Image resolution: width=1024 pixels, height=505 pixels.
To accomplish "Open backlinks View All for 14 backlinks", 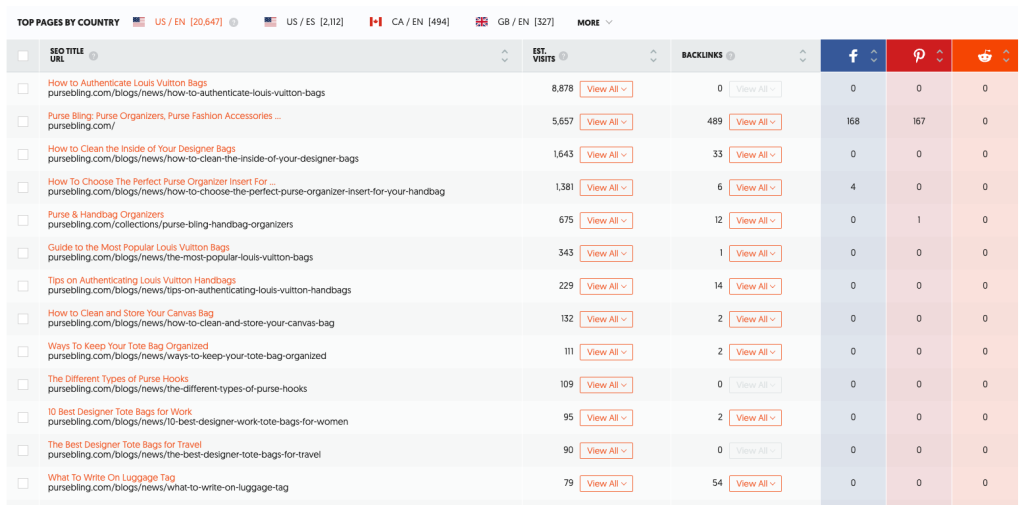I will click(756, 286).
